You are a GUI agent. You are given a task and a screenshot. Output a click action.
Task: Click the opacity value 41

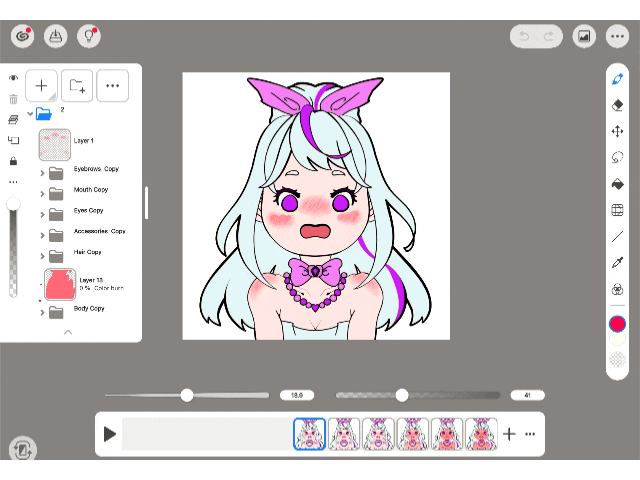pos(527,395)
